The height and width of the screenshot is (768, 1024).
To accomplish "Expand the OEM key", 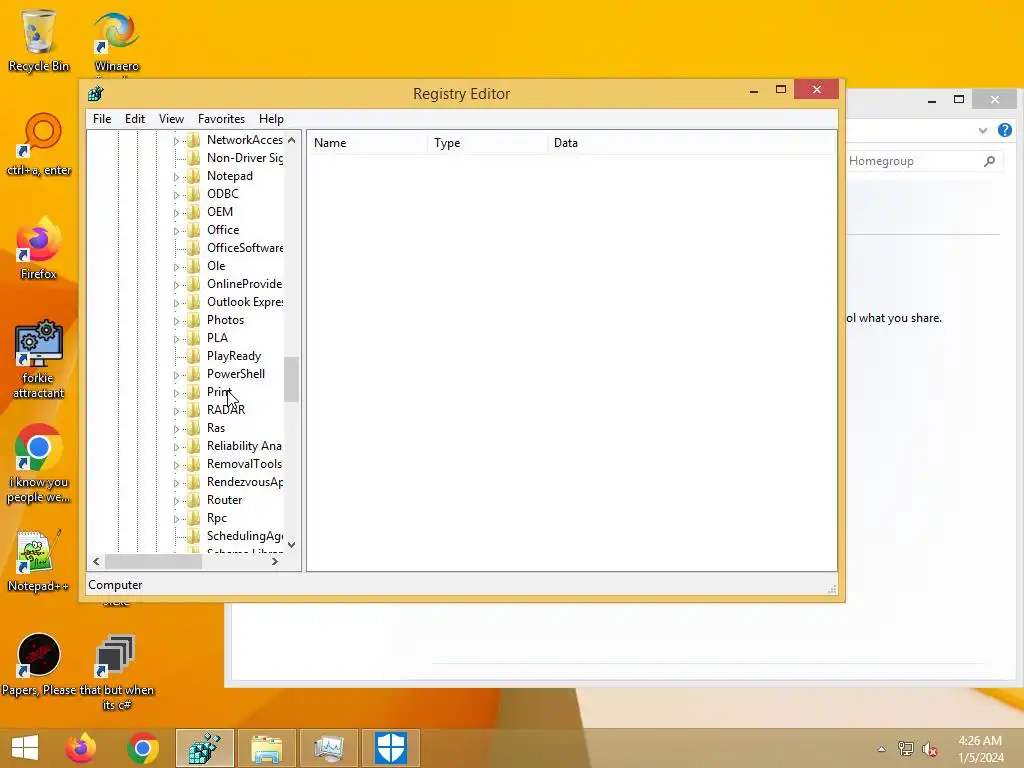I will [176, 212].
